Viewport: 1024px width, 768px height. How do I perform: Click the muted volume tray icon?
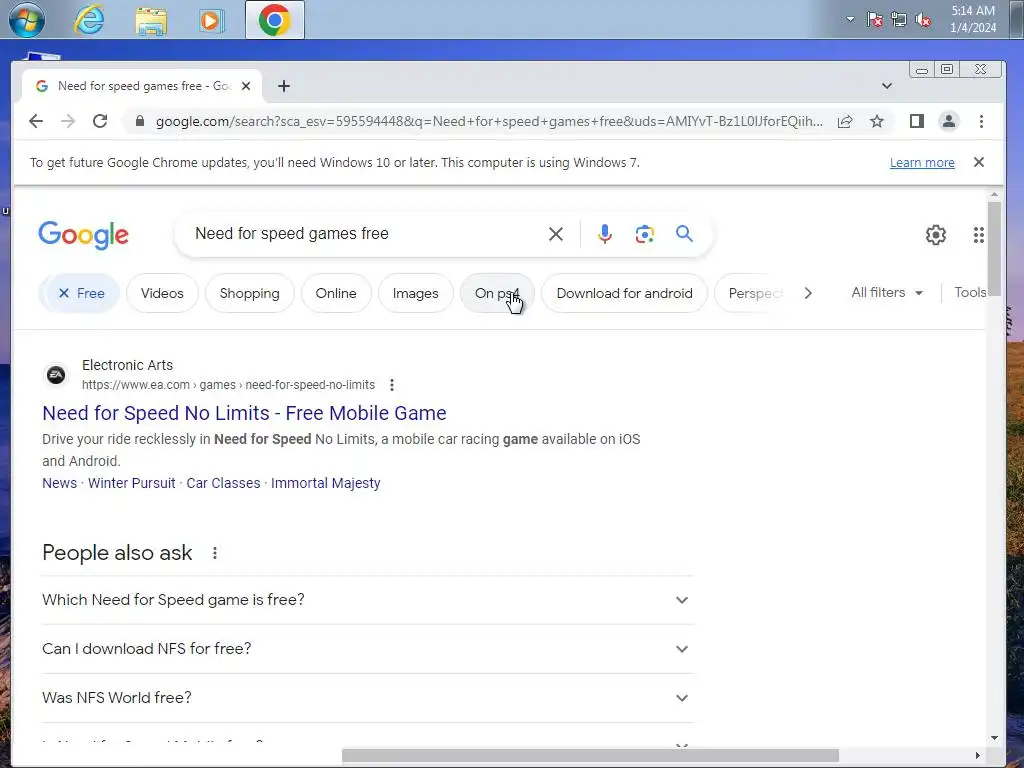(x=923, y=20)
